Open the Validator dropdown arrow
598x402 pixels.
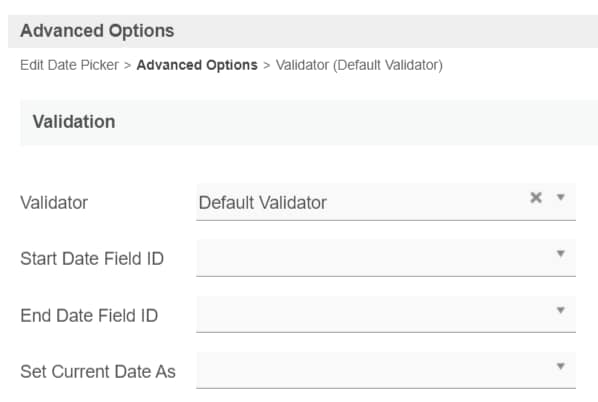pyautogui.click(x=560, y=197)
